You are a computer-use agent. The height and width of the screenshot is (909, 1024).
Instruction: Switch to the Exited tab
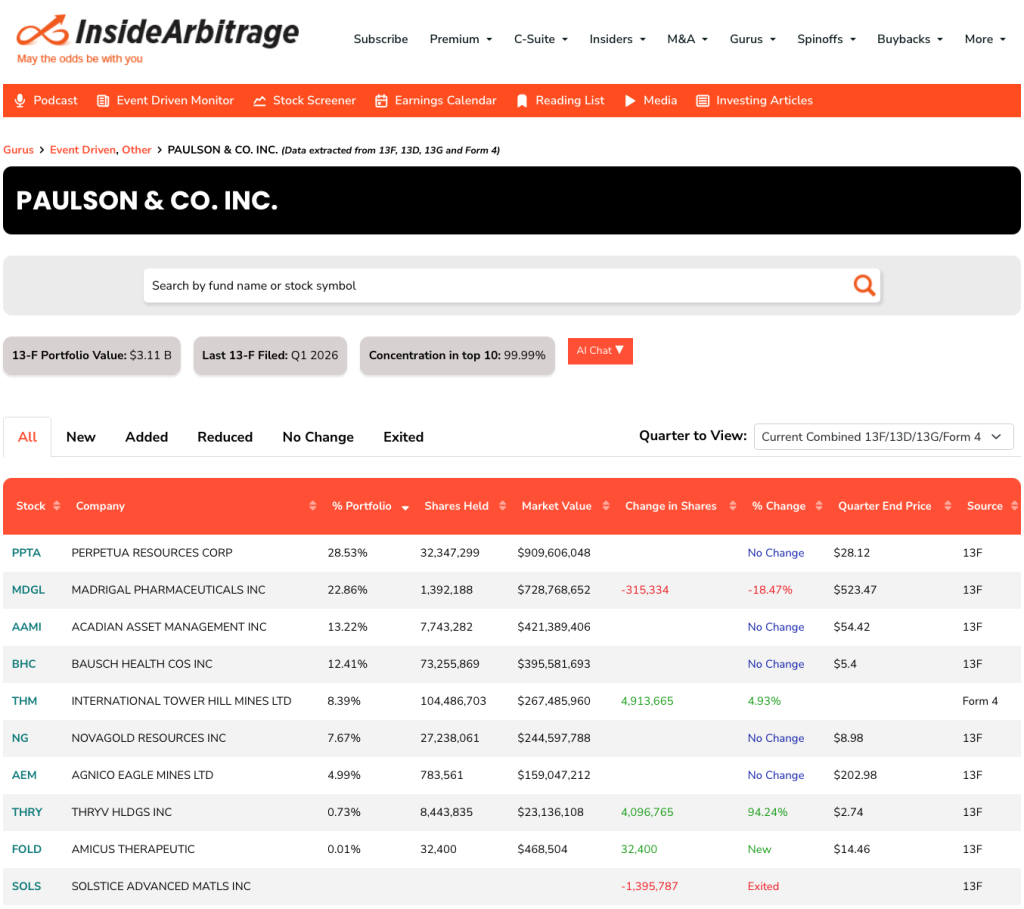pos(404,437)
